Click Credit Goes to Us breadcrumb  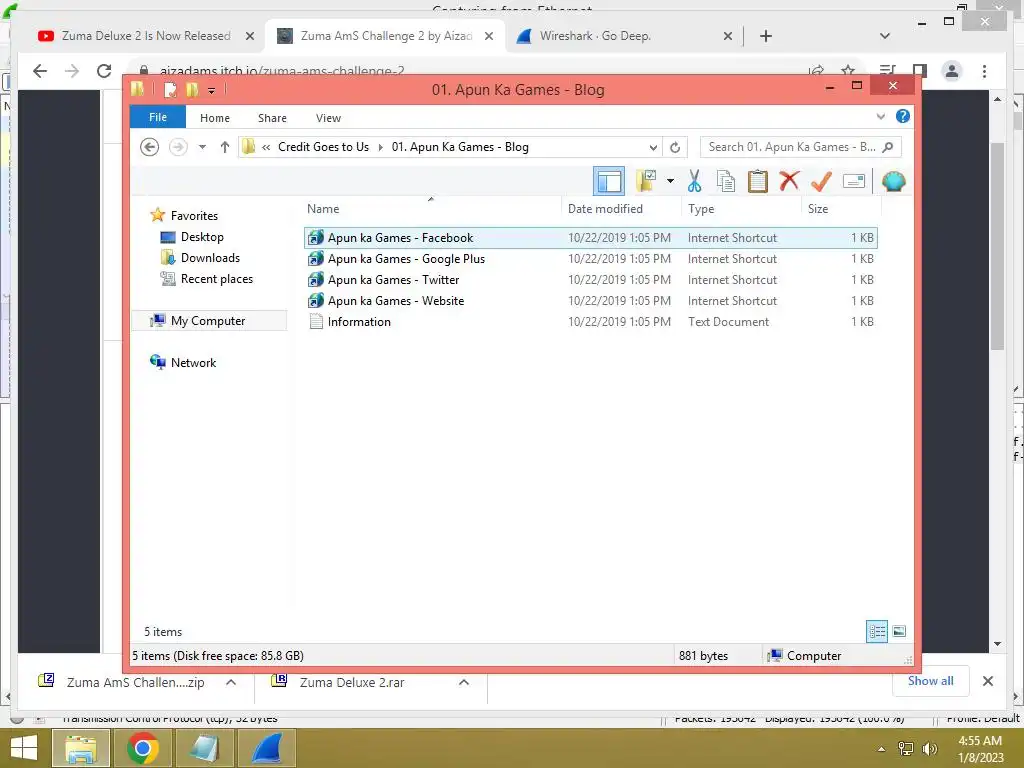[323, 147]
